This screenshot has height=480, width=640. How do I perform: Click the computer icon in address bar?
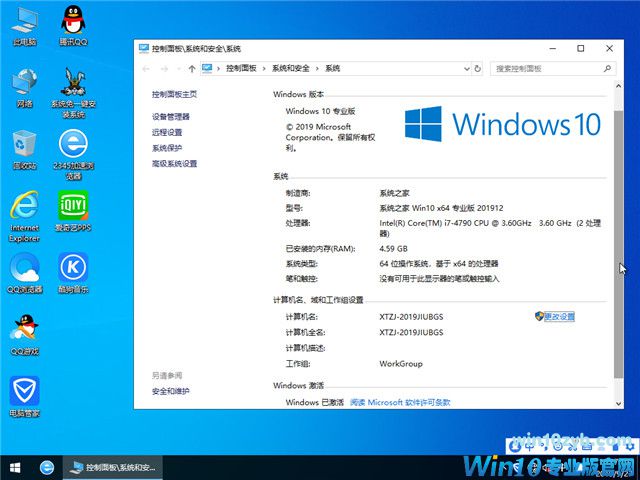point(207,68)
